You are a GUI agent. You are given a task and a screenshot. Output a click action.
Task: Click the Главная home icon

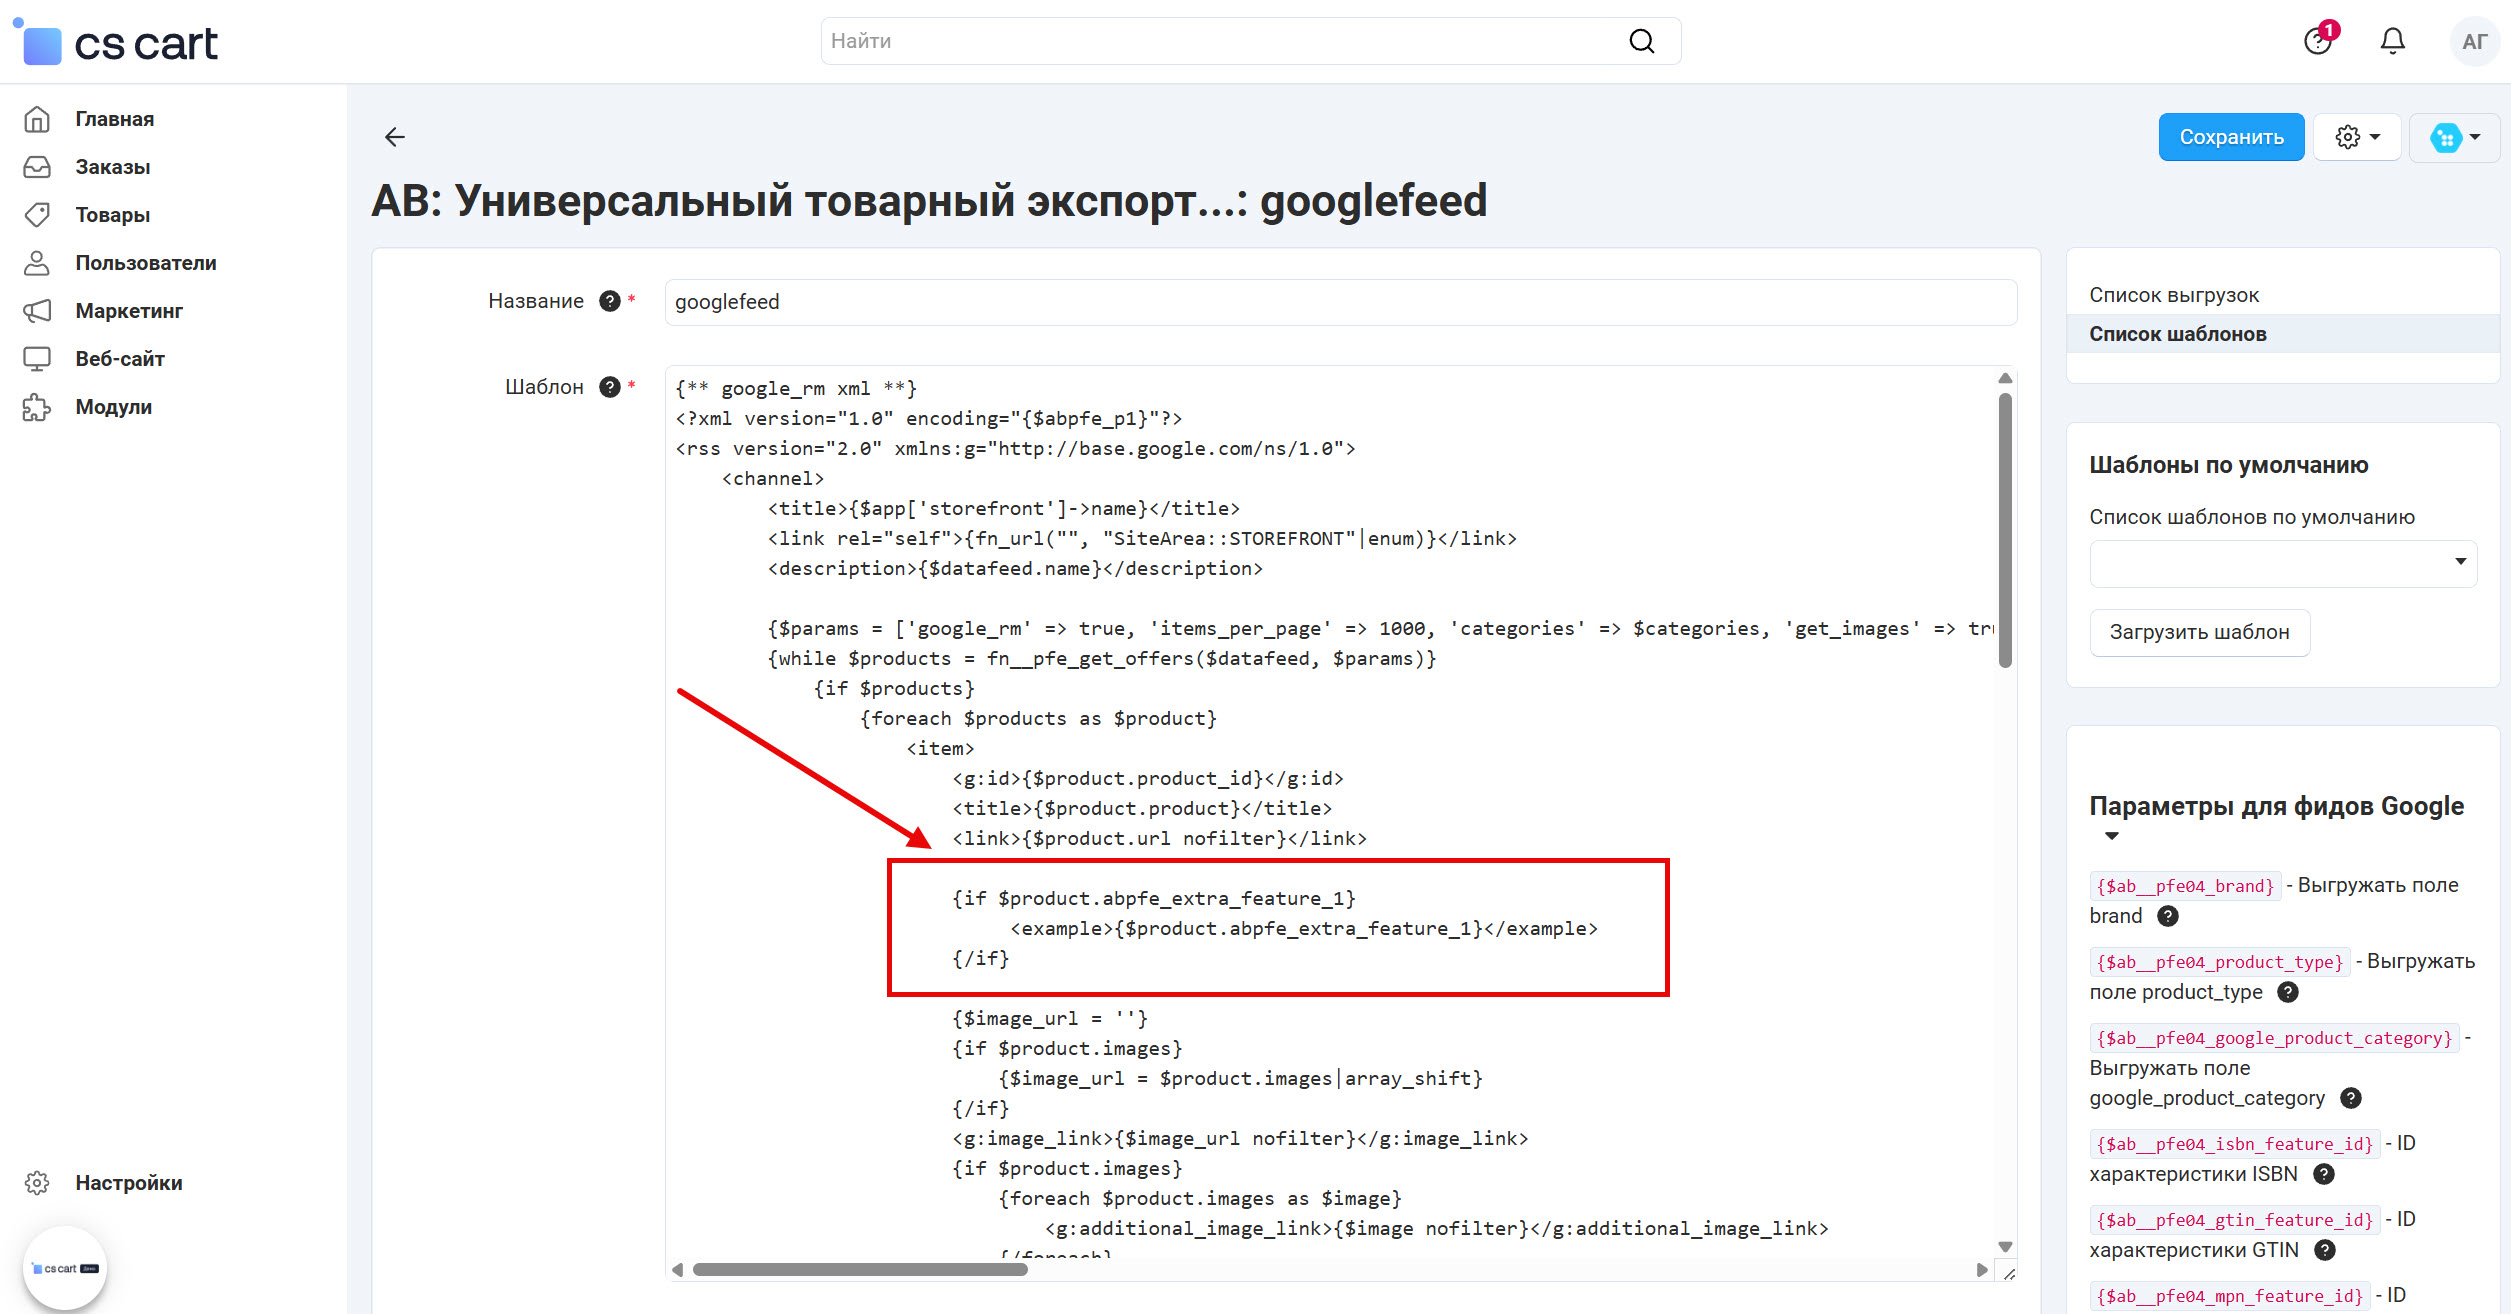pos(37,119)
